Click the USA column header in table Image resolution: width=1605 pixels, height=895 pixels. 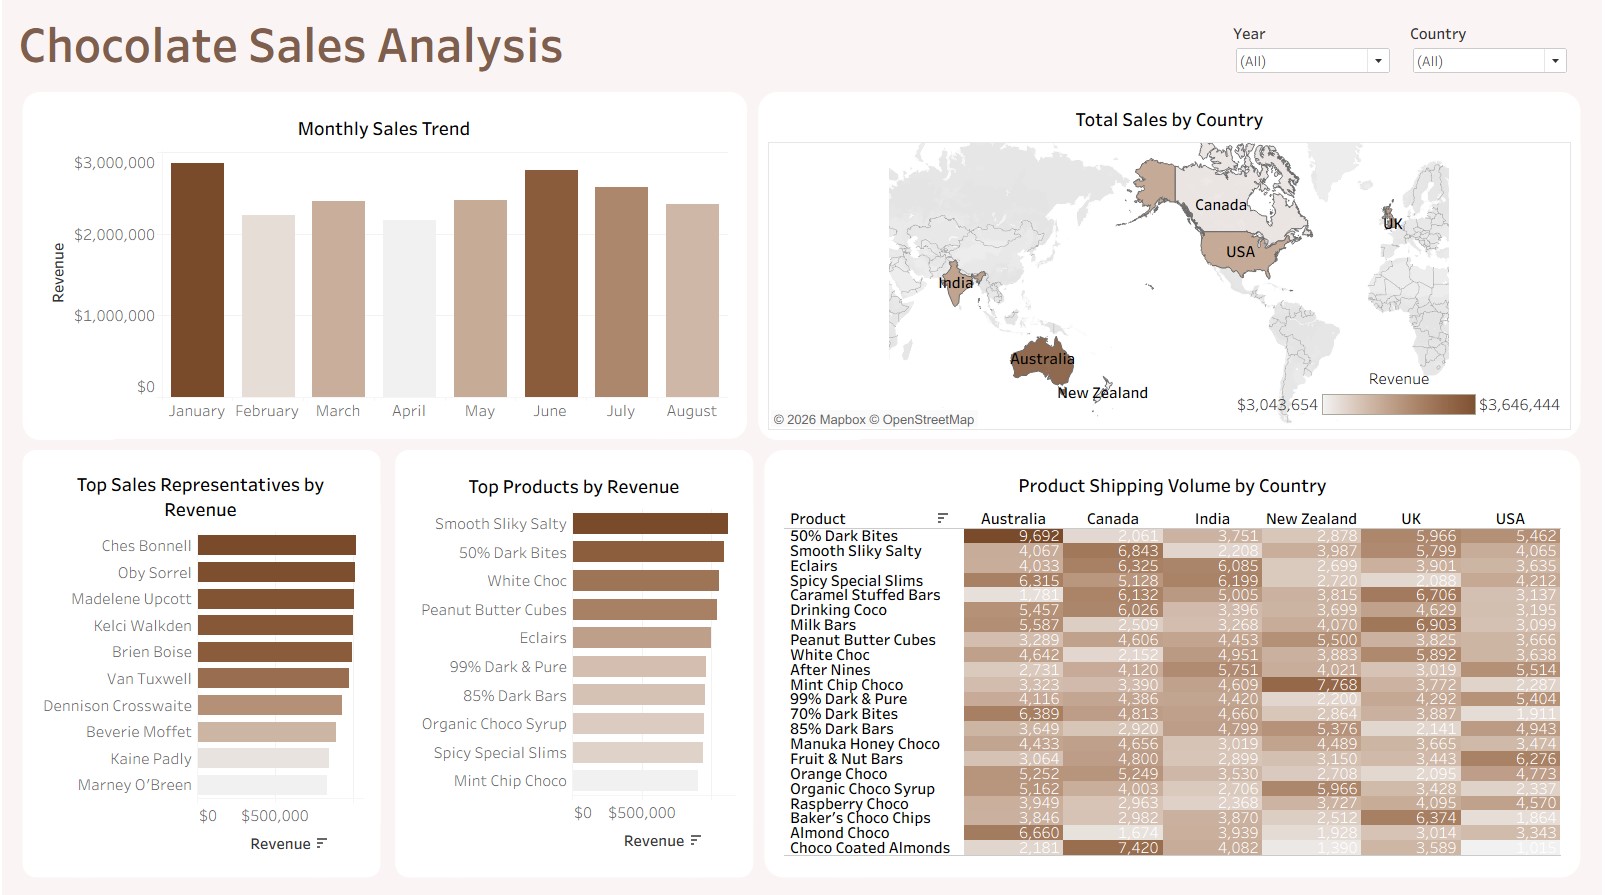1510,519
